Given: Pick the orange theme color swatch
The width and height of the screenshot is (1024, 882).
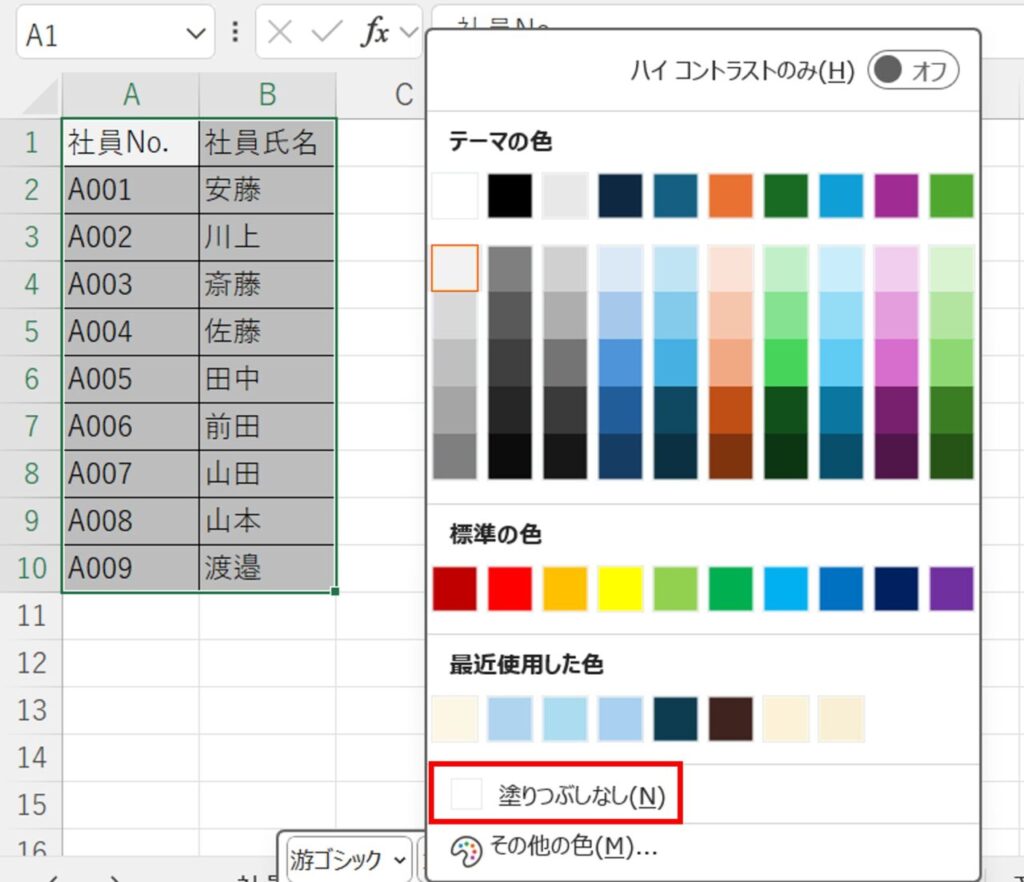Looking at the screenshot, I should 731,195.
